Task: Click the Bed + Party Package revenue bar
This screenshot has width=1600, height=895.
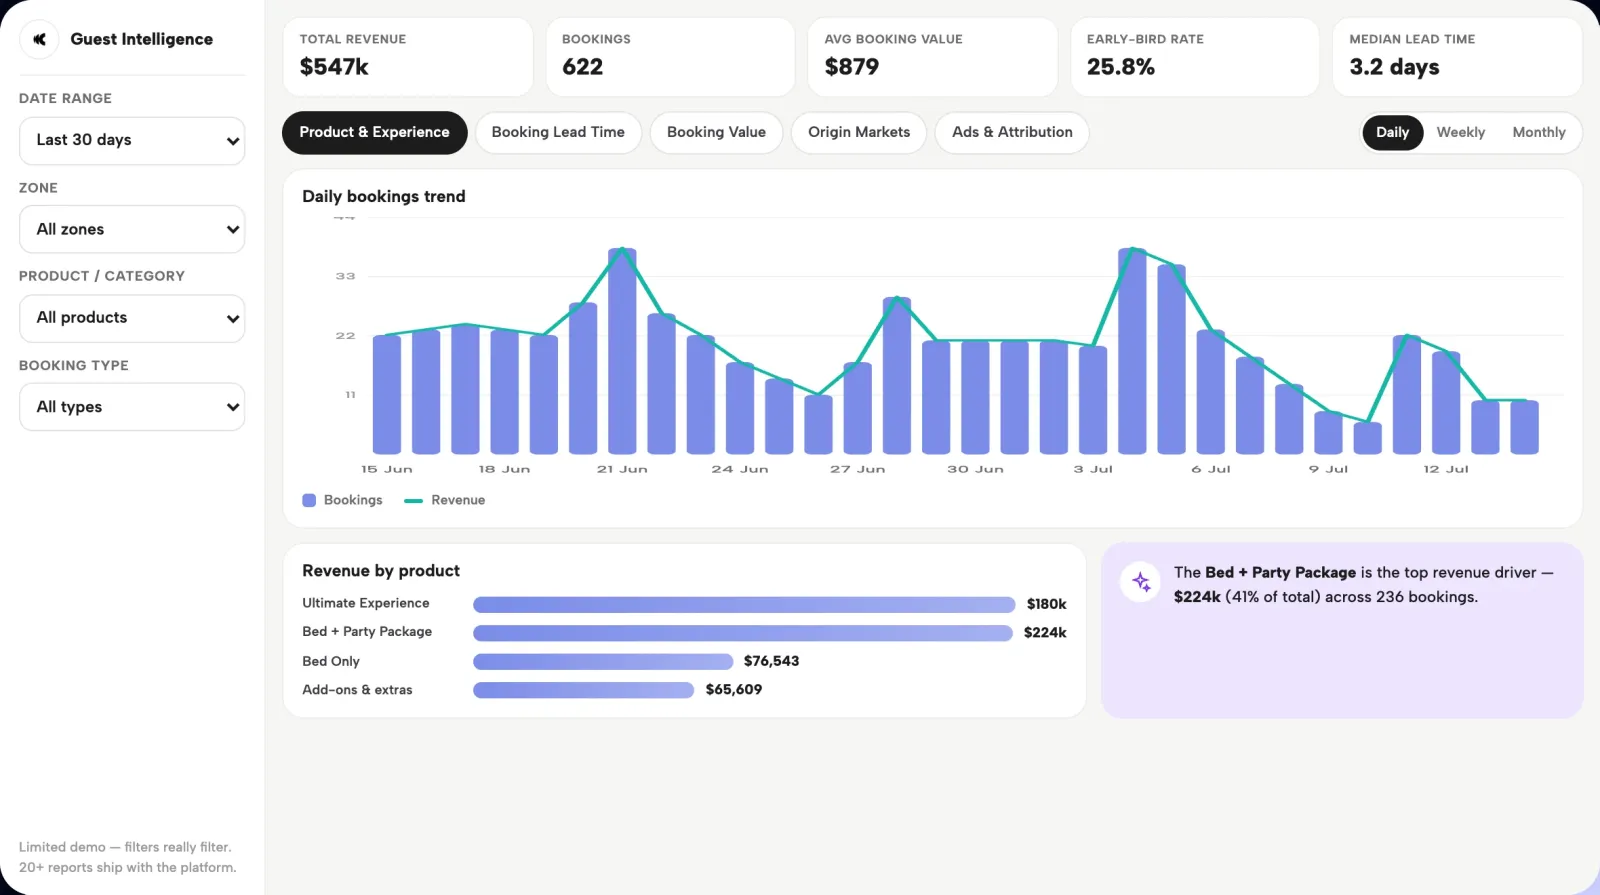Action: [743, 633]
